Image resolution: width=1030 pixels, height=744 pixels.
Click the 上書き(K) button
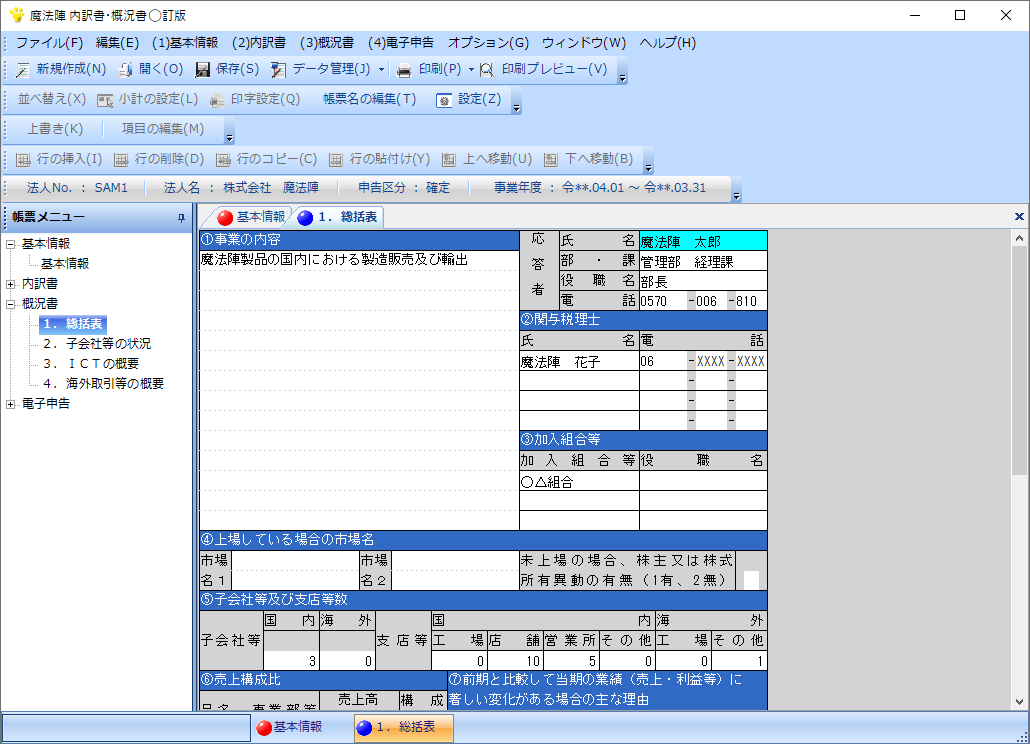point(55,129)
